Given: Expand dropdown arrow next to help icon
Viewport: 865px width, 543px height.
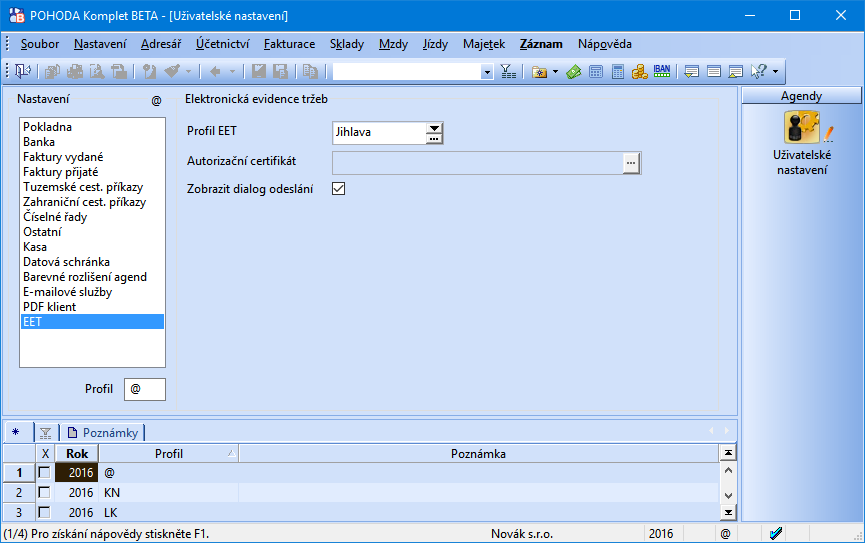Looking at the screenshot, I should (x=775, y=72).
